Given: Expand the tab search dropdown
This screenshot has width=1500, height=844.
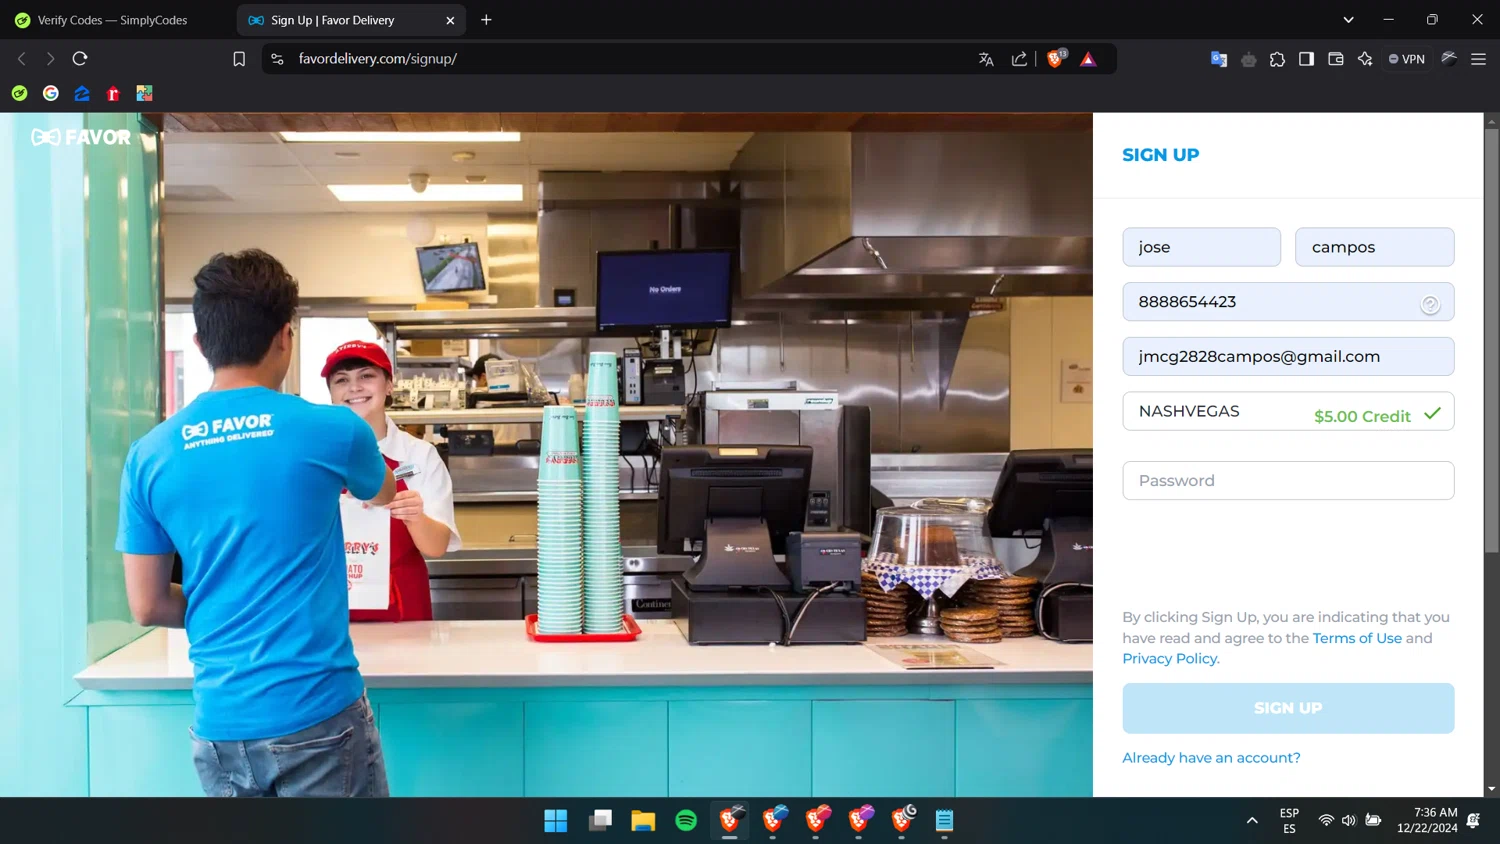Looking at the screenshot, I should point(1348,20).
